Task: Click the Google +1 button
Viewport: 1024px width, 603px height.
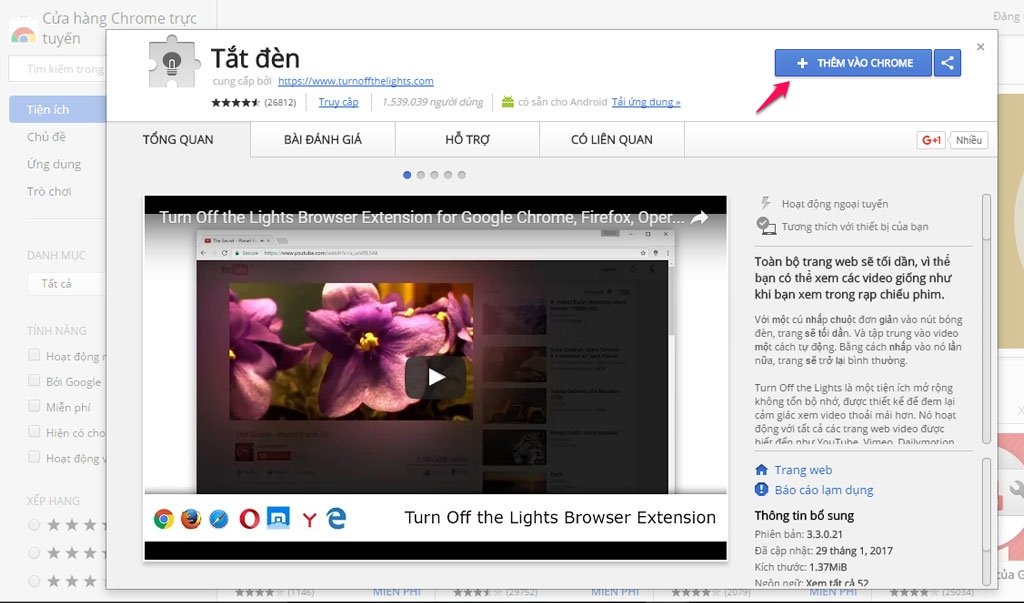Action: 930,140
